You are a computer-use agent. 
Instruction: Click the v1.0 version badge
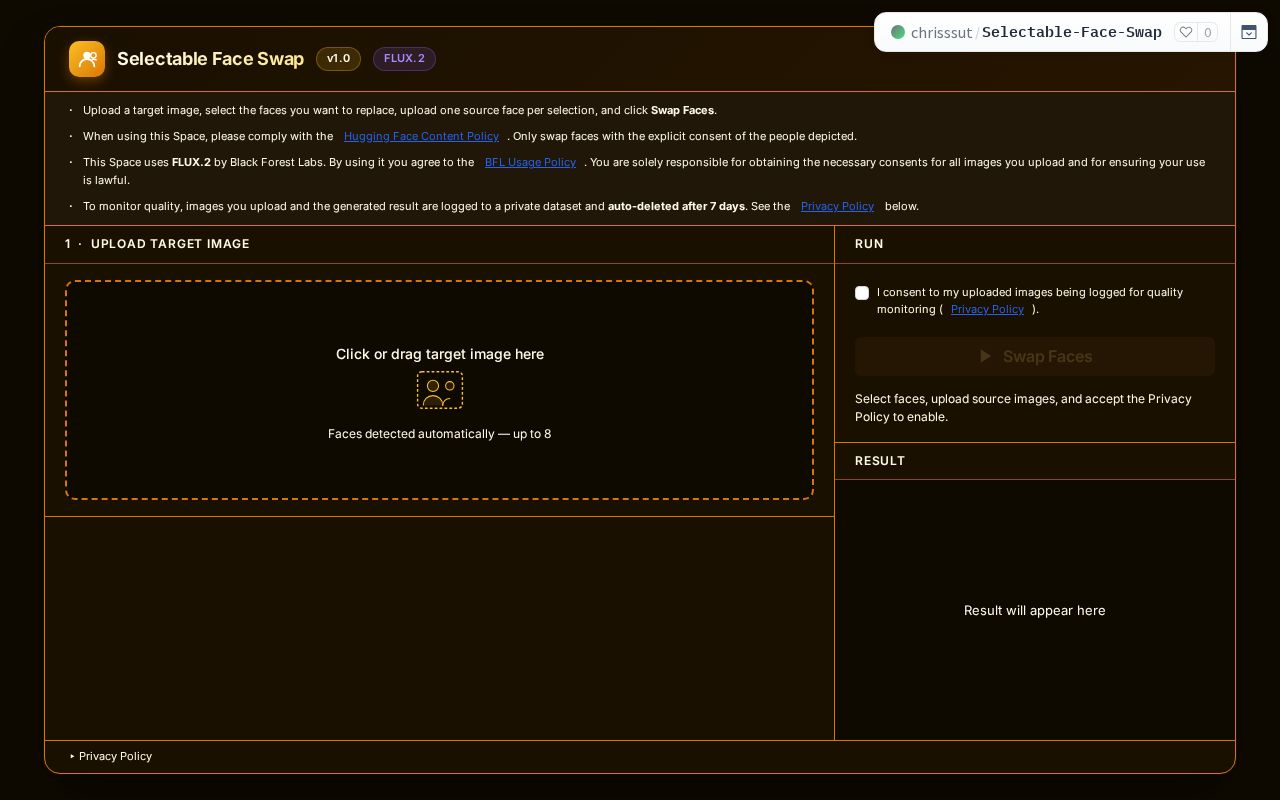(338, 59)
